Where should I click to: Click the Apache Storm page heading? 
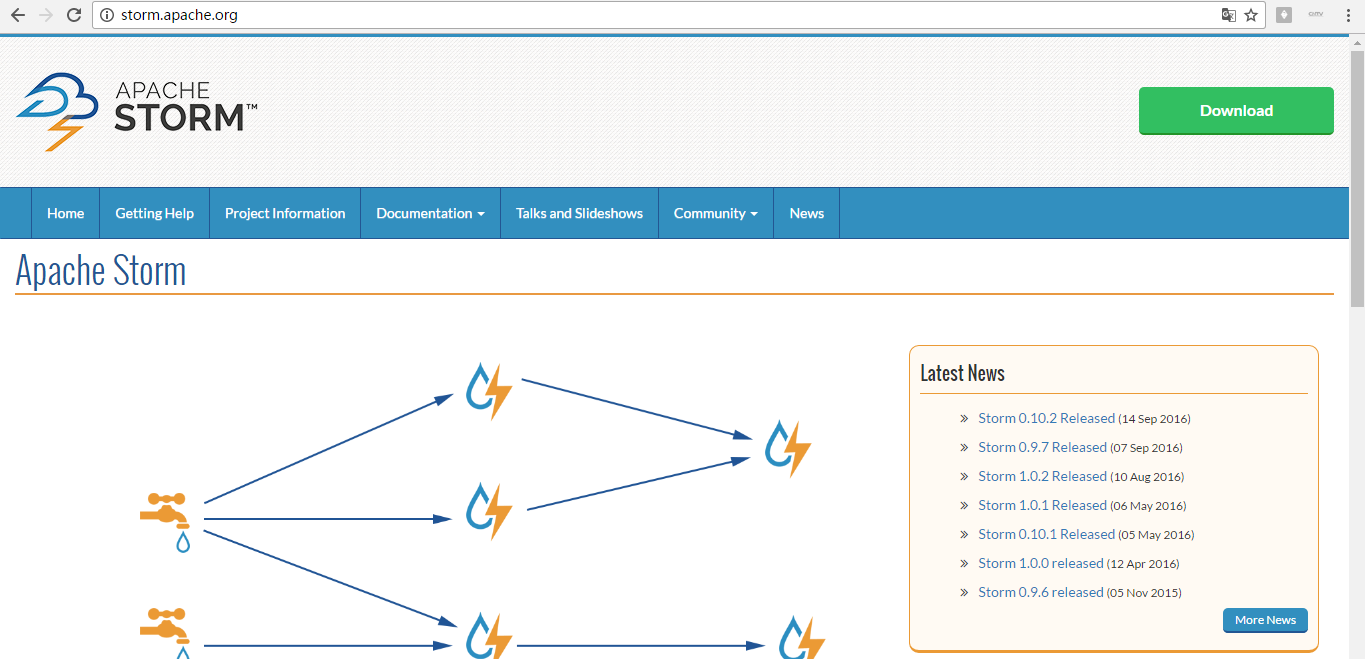pyautogui.click(x=101, y=271)
